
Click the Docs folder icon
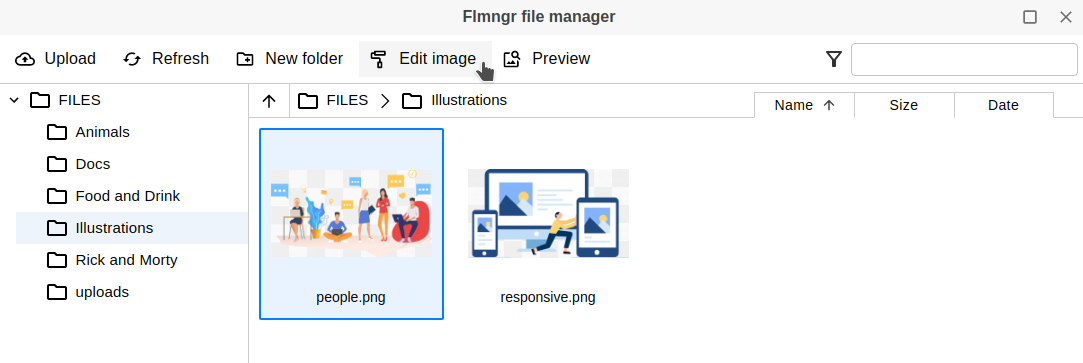tap(57, 164)
